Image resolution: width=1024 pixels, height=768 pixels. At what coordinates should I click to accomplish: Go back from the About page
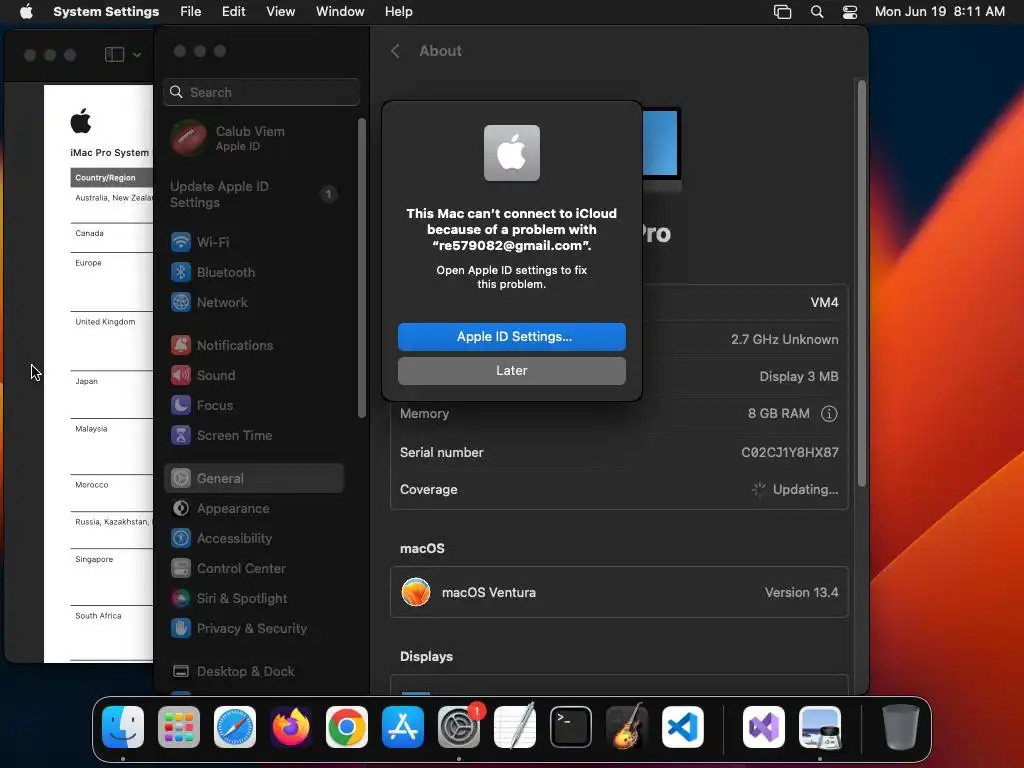[x=395, y=51]
